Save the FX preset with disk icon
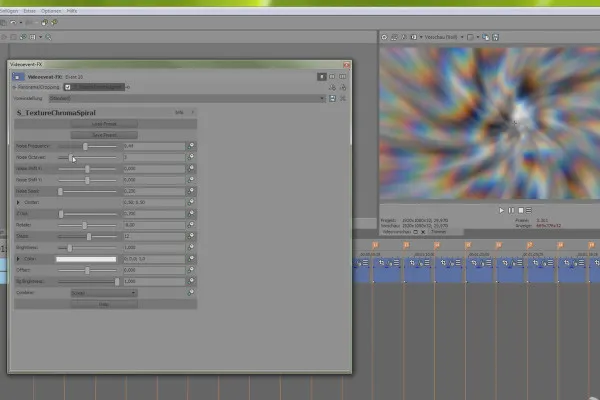 pos(333,98)
